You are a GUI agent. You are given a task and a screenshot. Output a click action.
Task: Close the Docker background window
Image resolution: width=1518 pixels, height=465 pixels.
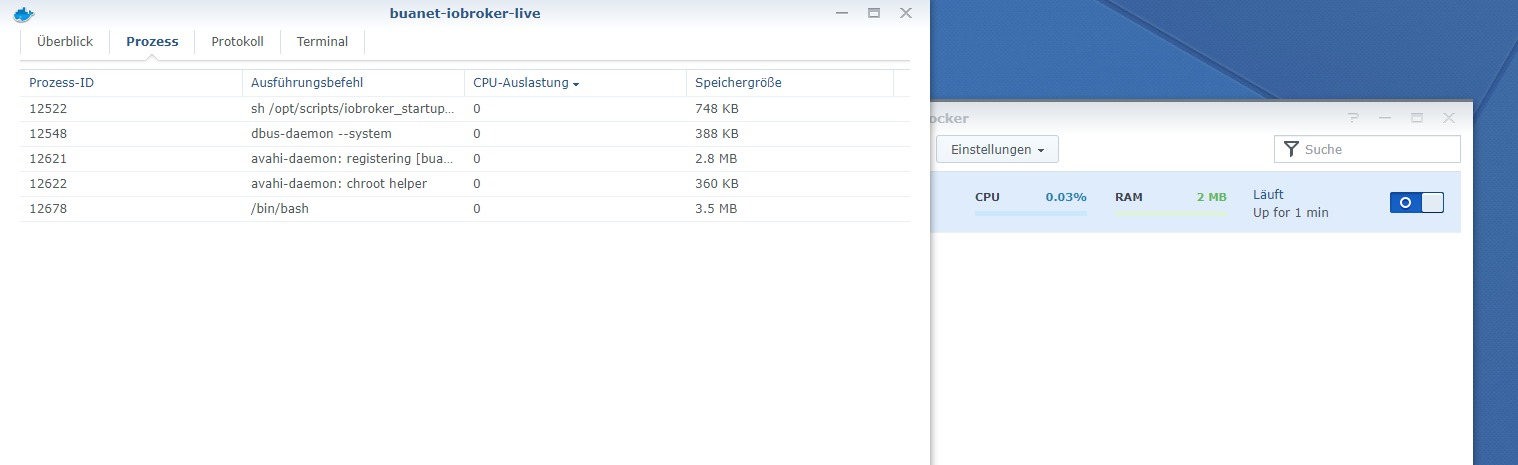1448,118
